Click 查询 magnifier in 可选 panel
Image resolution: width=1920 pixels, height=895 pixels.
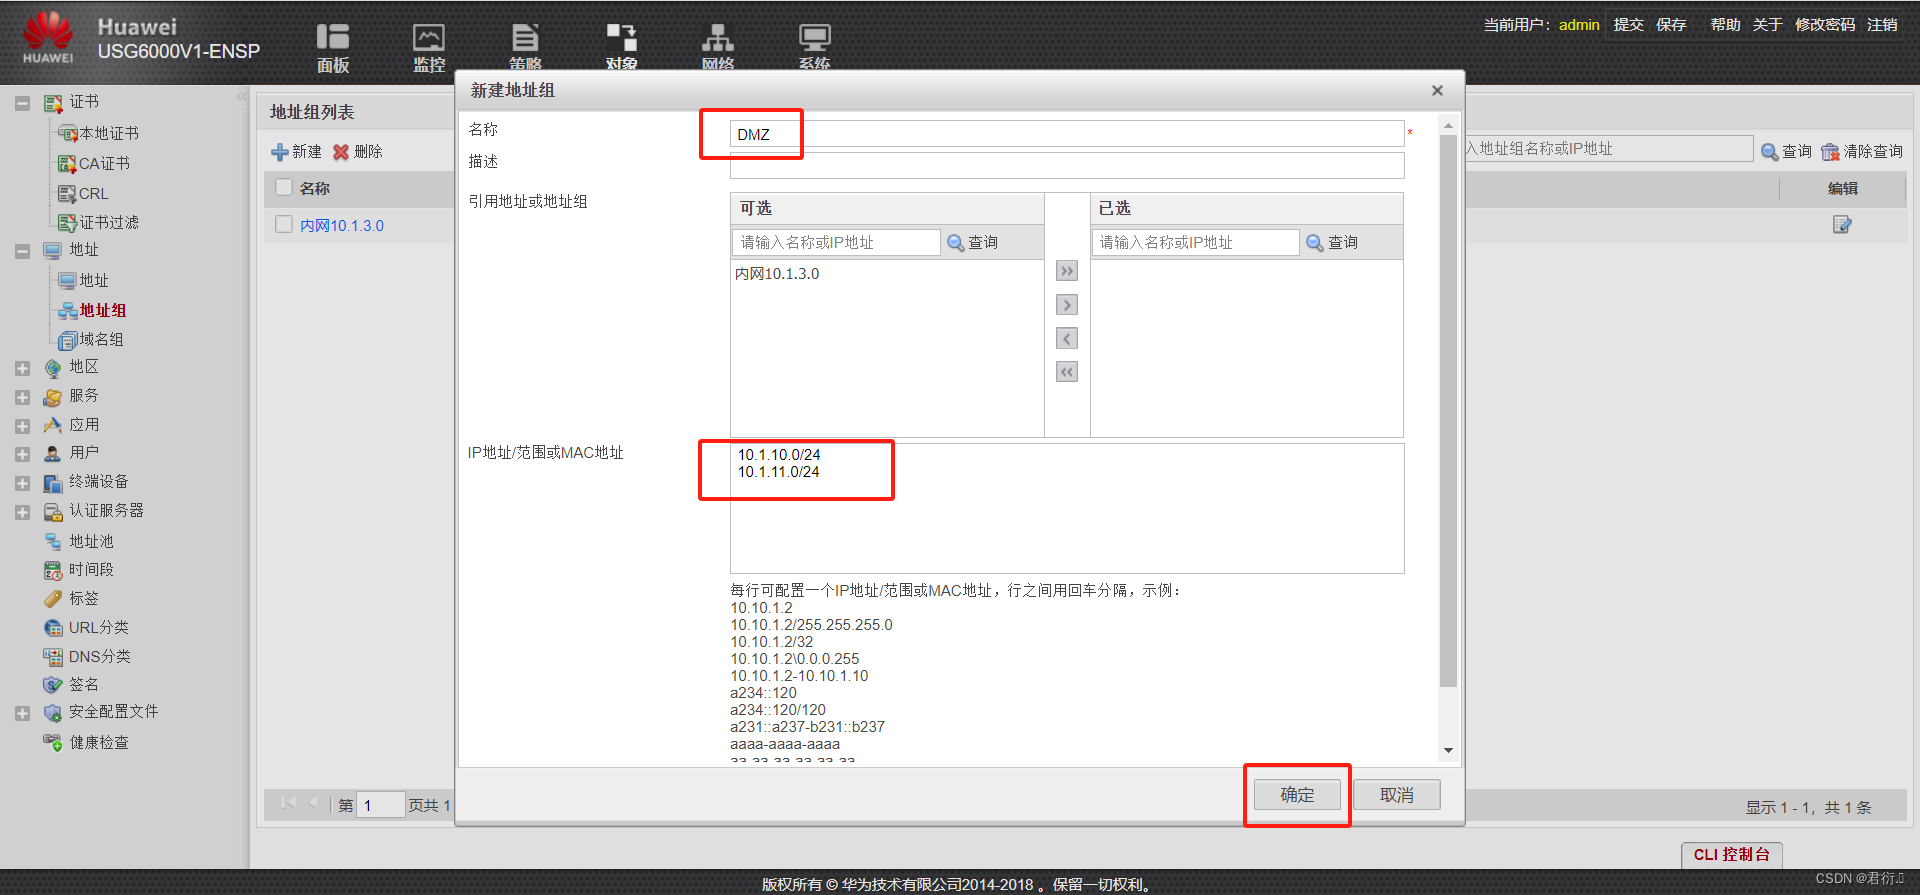(955, 243)
